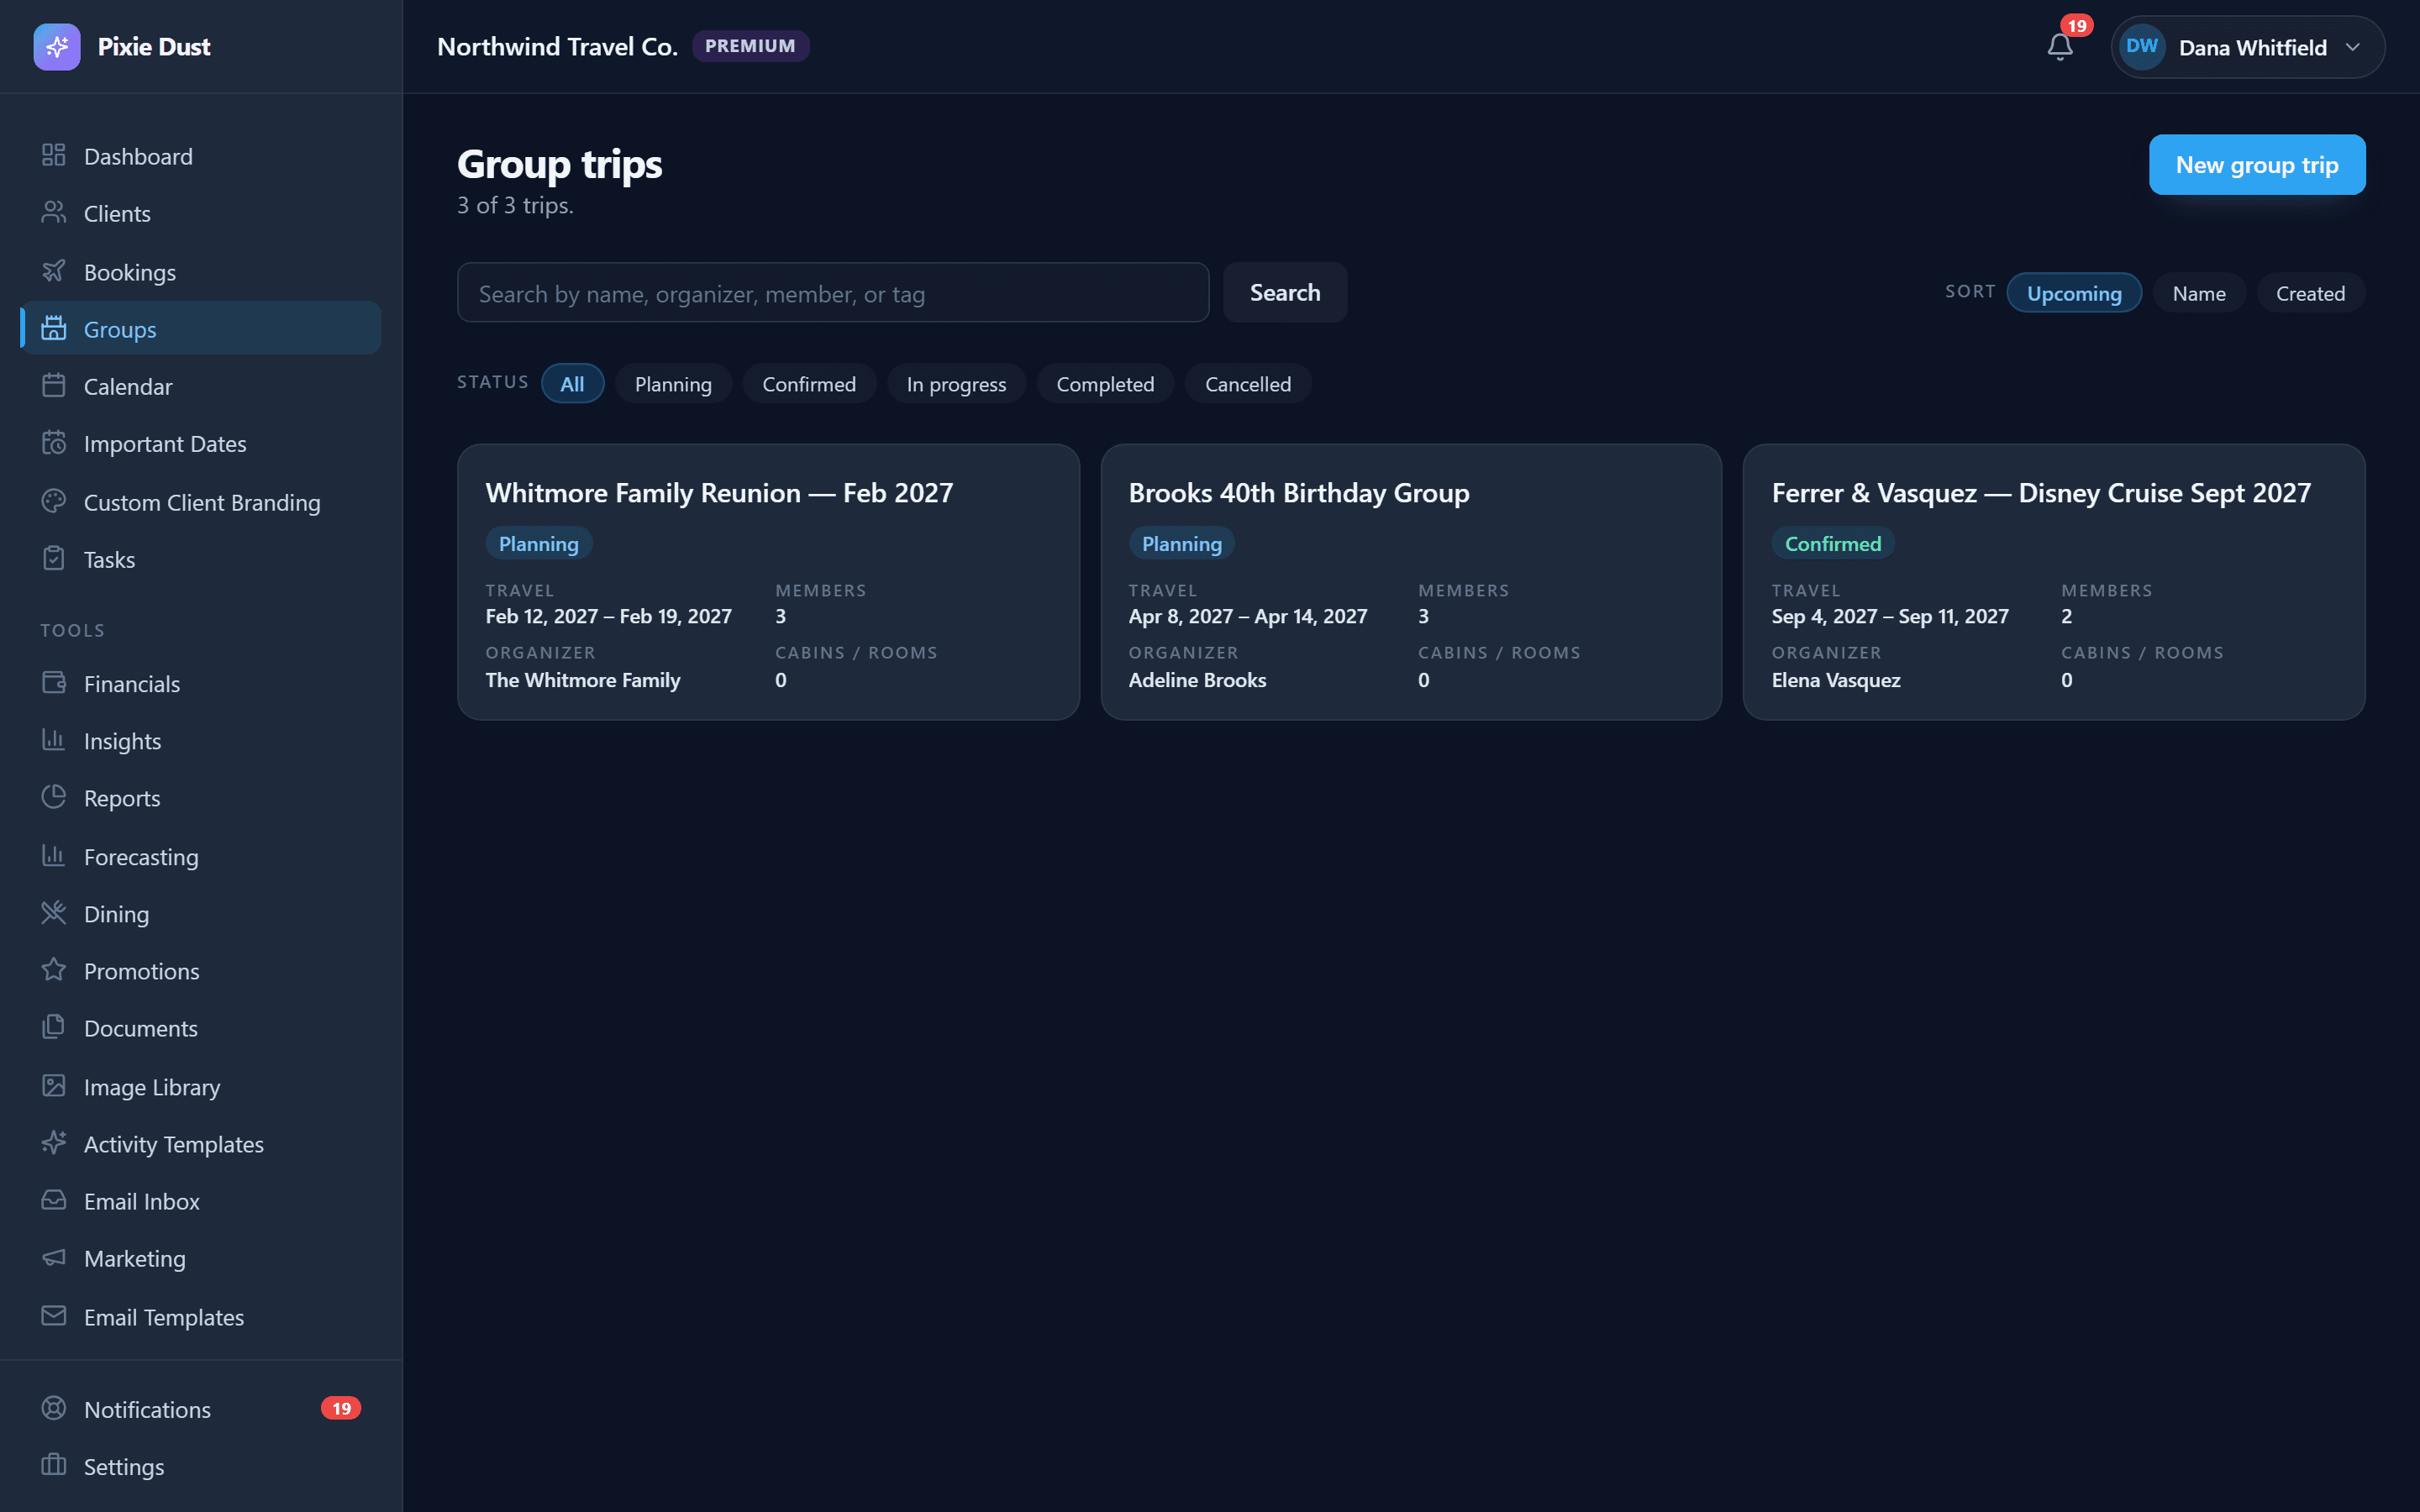Sort trips by Upcoming
The width and height of the screenshot is (2420, 1512).
pos(2074,293)
